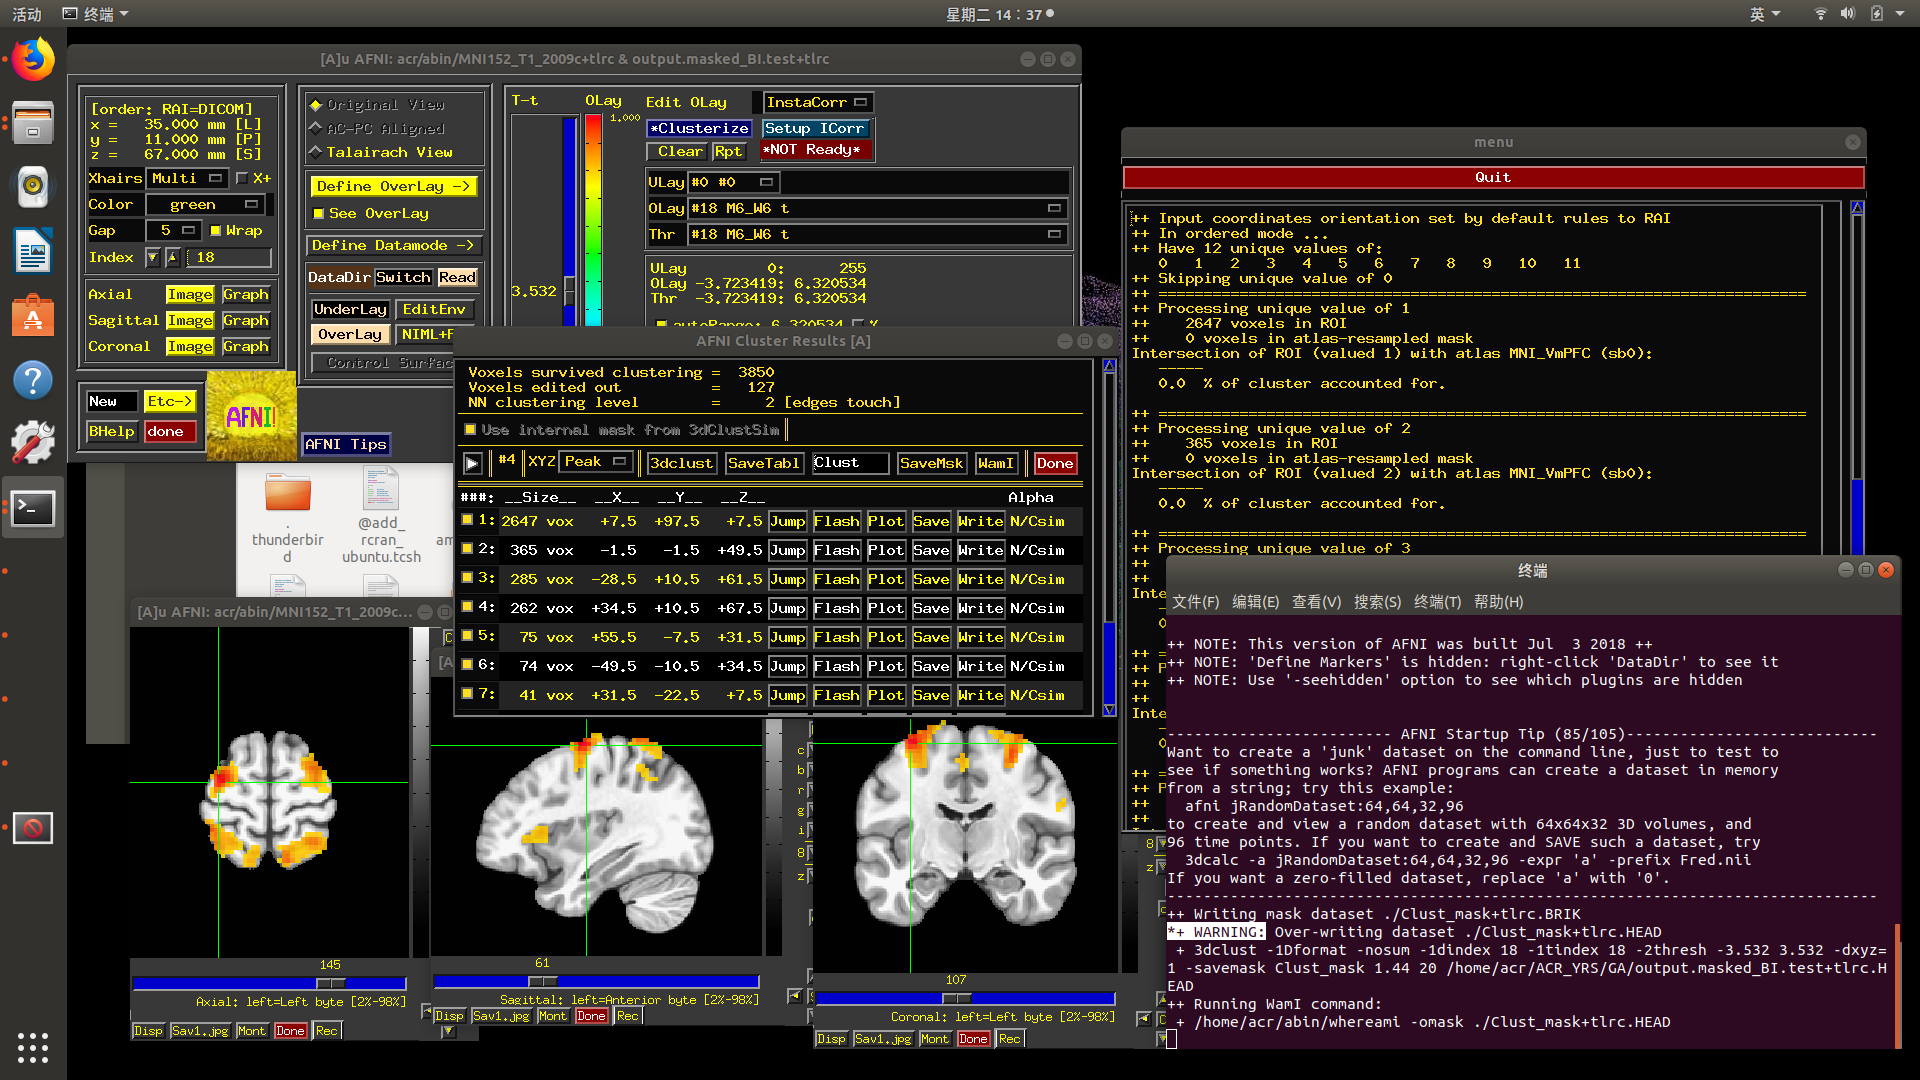The width and height of the screenshot is (1920, 1080).
Task: Click Quit in the menu window
Action: 1493,177
